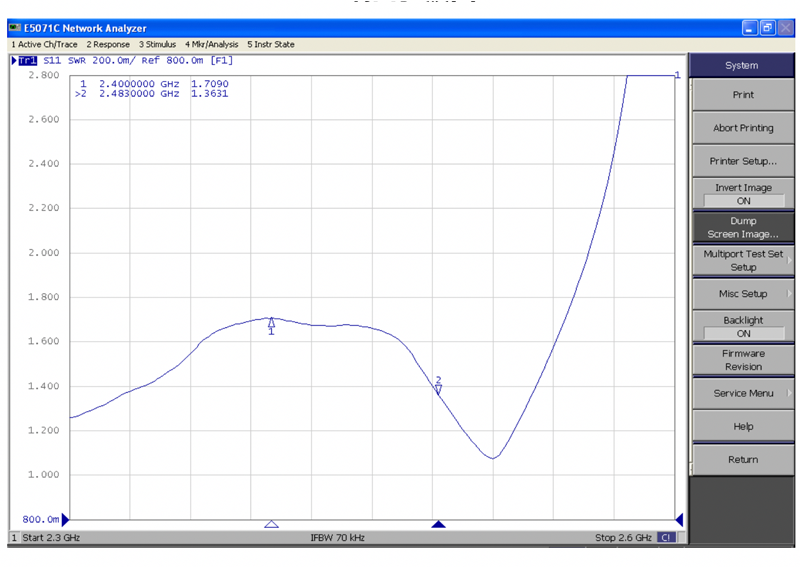Screen dimensions: 800x567
Task: Select the filled marker 2 indicator on bottom axis
Action: pos(438,523)
